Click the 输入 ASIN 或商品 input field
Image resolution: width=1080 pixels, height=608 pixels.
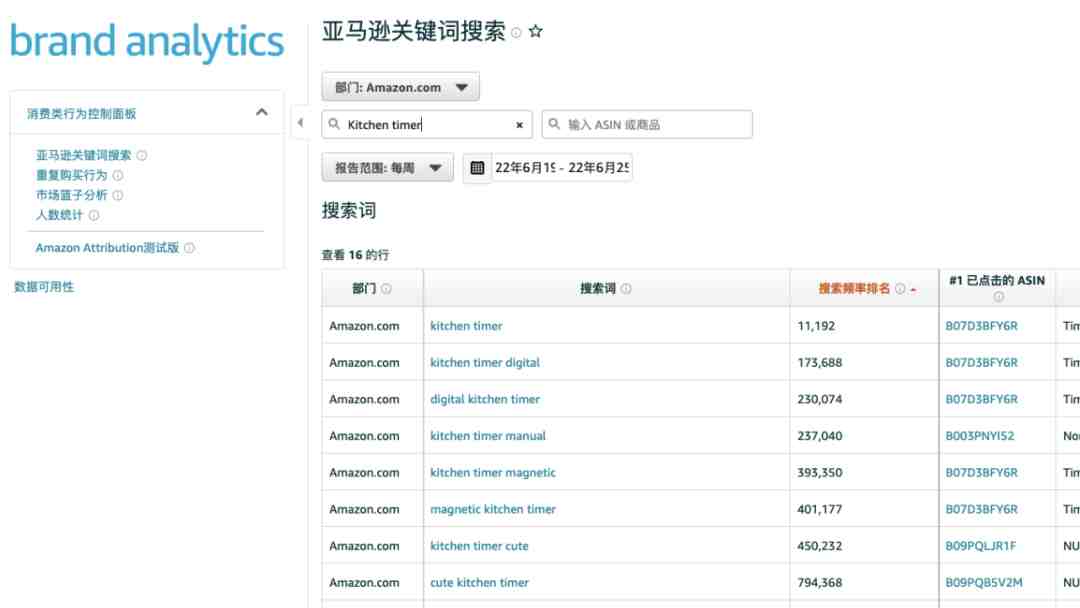[x=647, y=125]
